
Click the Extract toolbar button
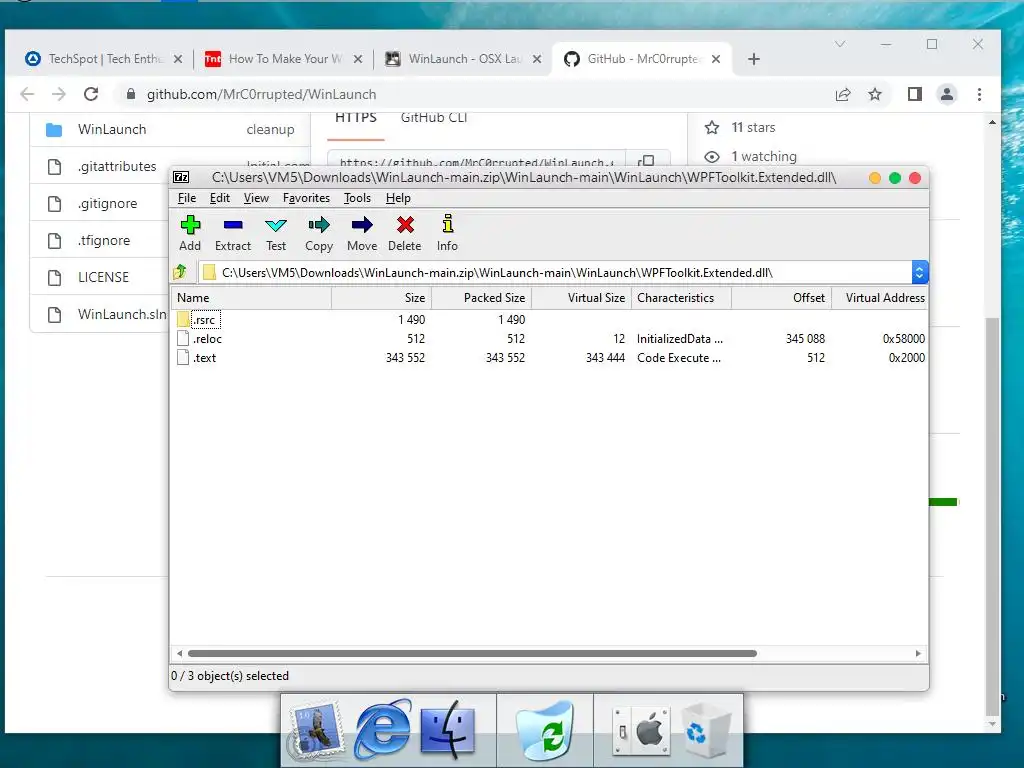coord(232,233)
